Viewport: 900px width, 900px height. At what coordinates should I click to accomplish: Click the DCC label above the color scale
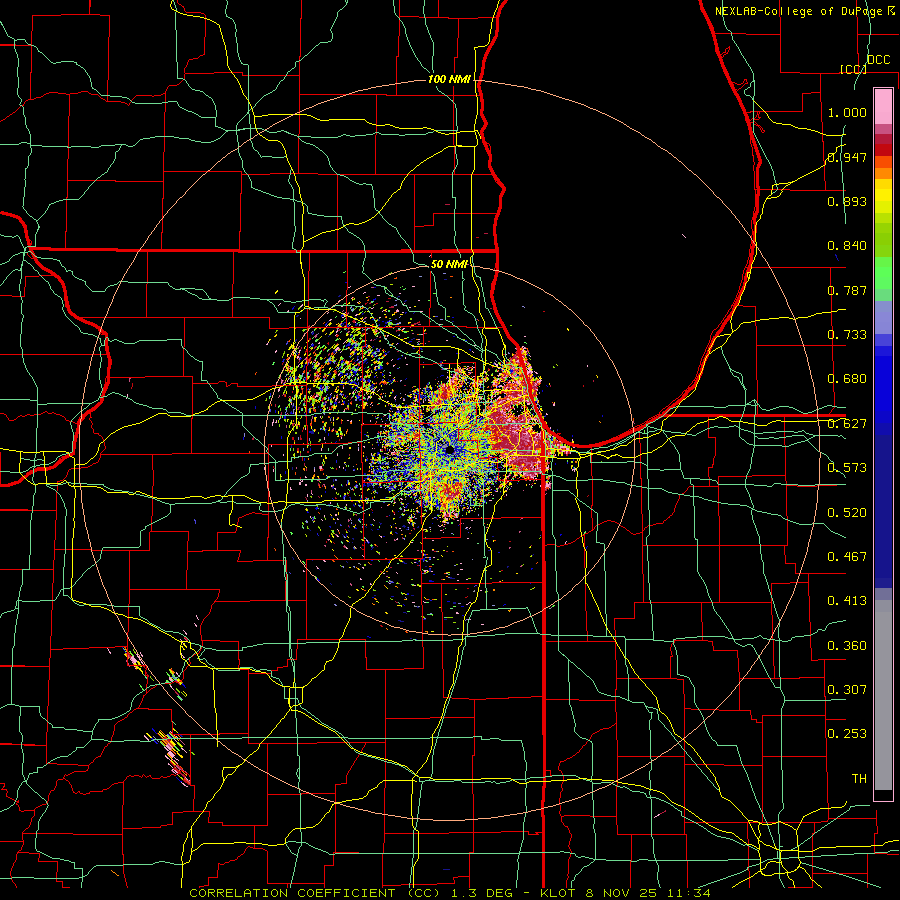pos(878,60)
